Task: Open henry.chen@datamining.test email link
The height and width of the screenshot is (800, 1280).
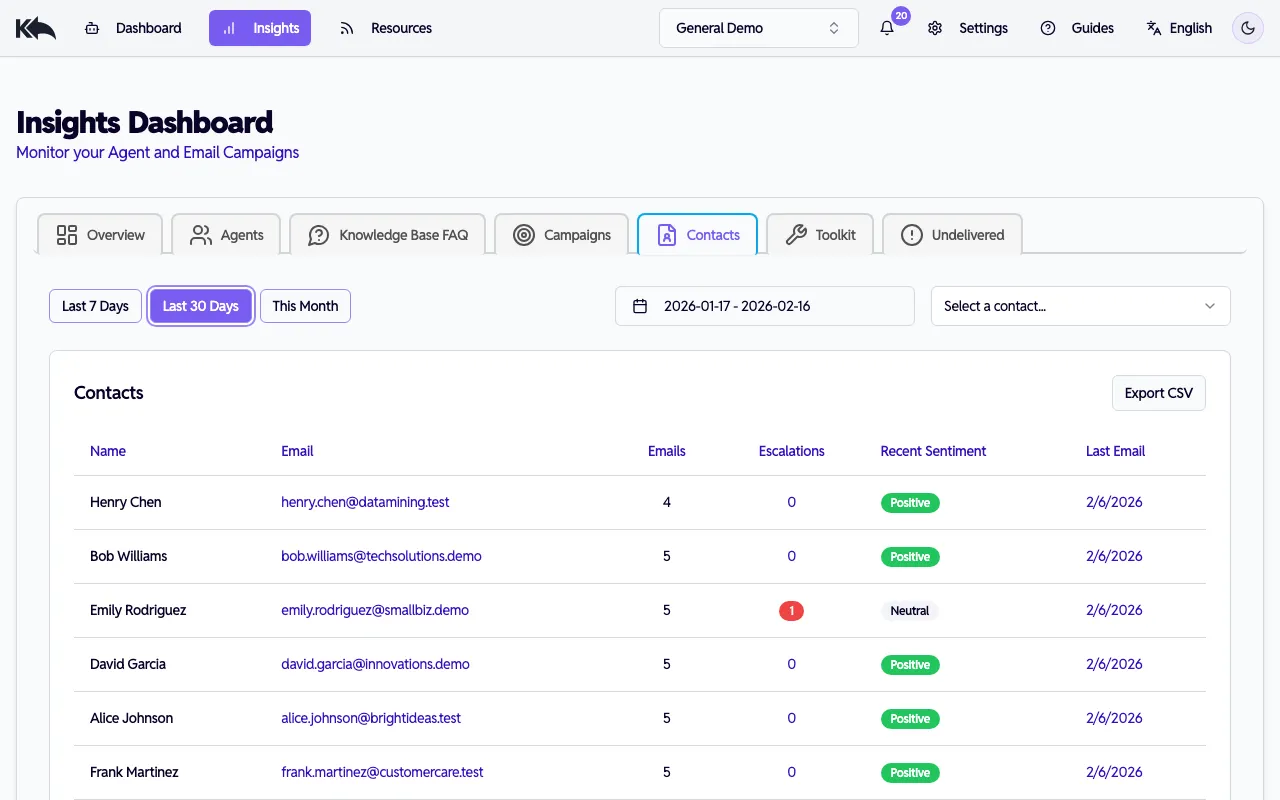Action: coord(365,502)
